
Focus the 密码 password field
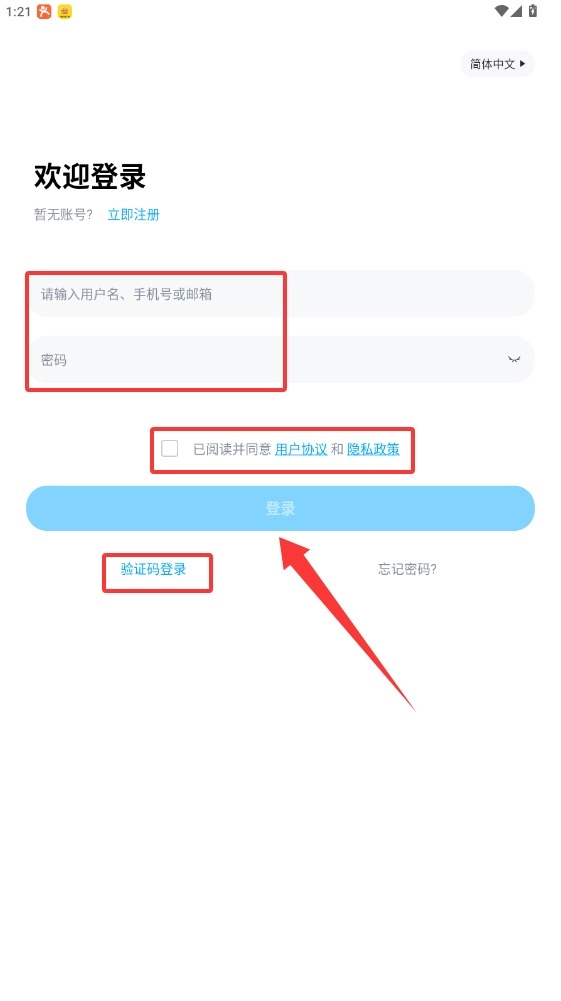pyautogui.click(x=280, y=359)
